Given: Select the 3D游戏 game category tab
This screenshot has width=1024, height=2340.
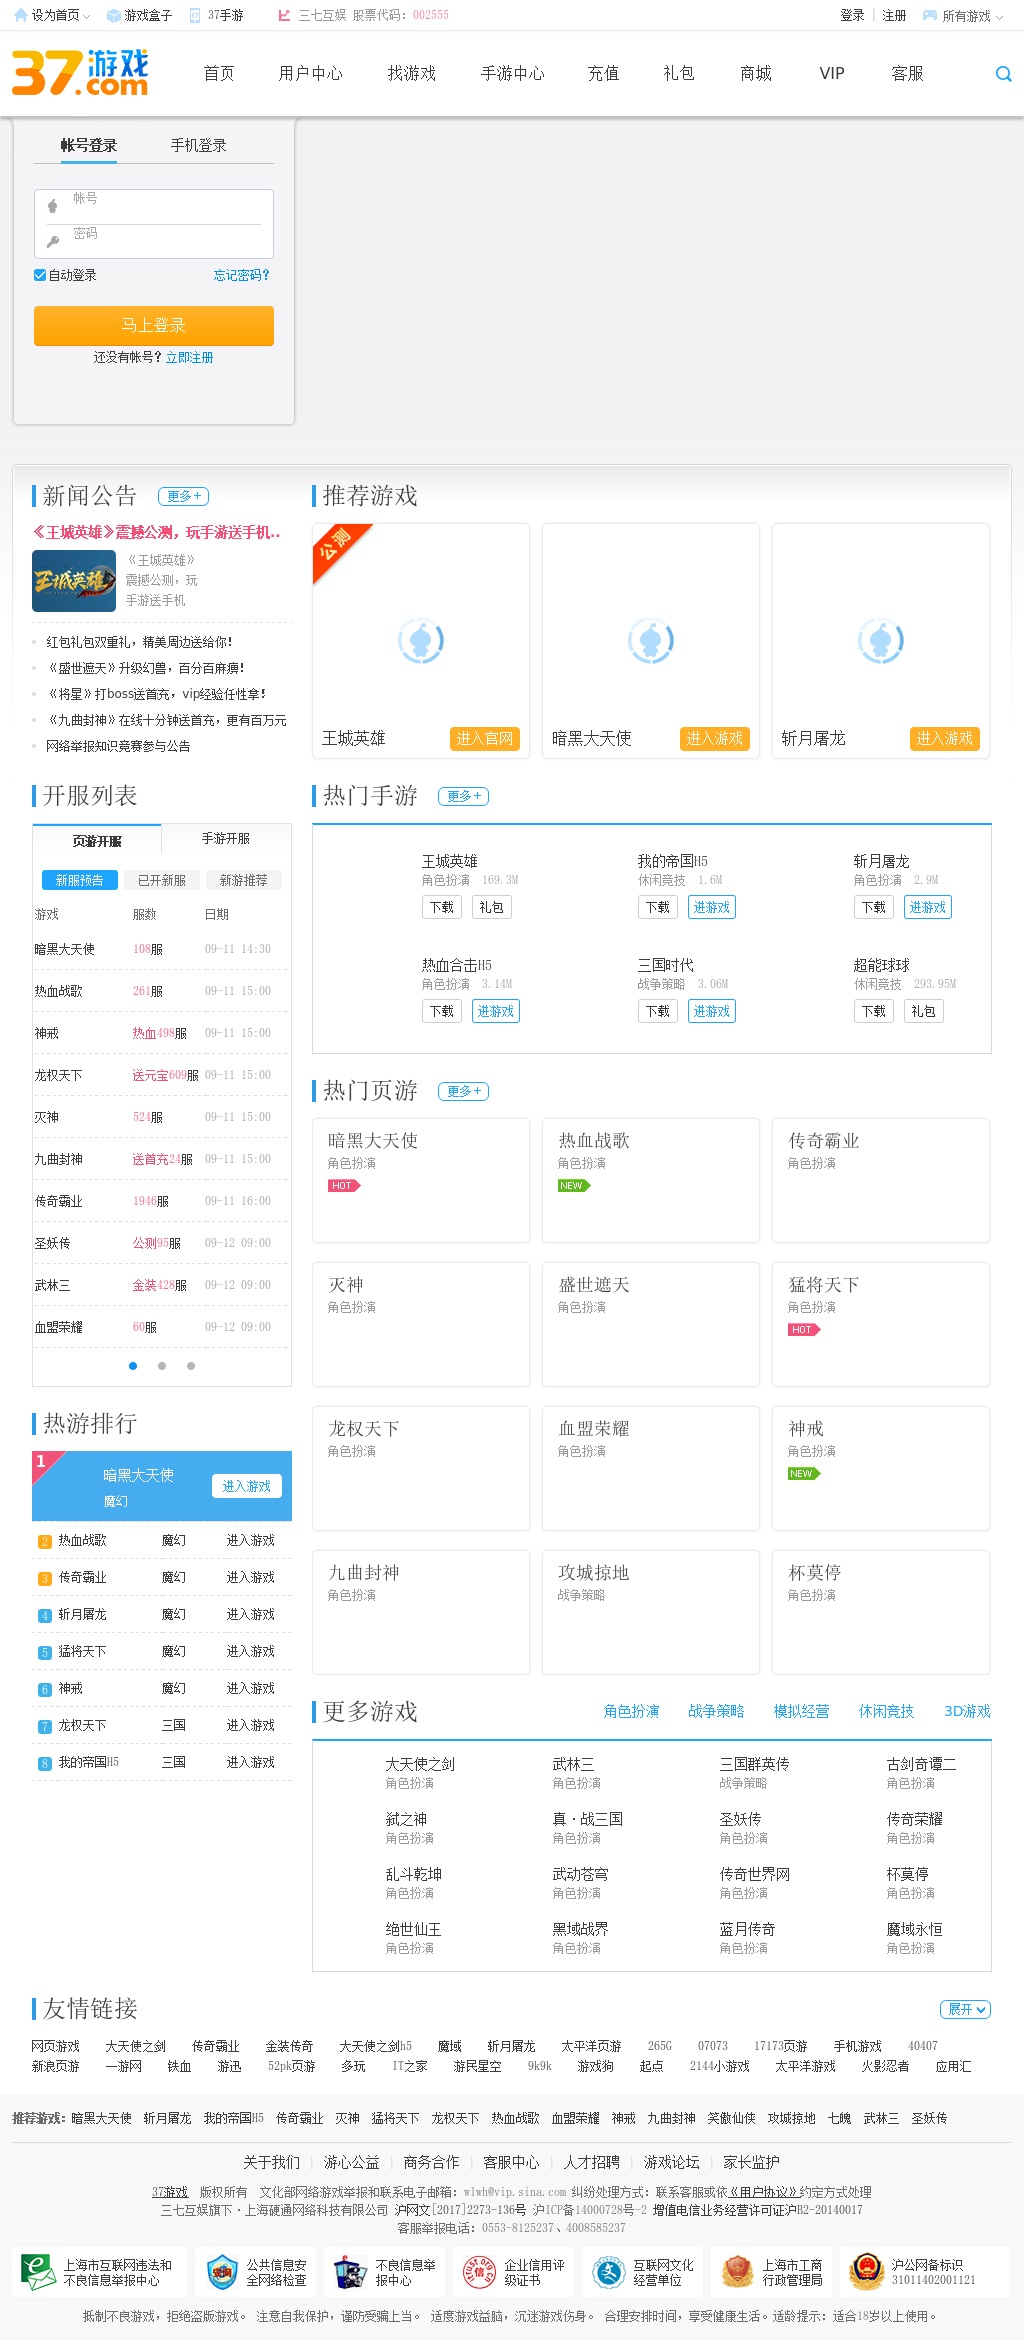Looking at the screenshot, I should 967,1711.
